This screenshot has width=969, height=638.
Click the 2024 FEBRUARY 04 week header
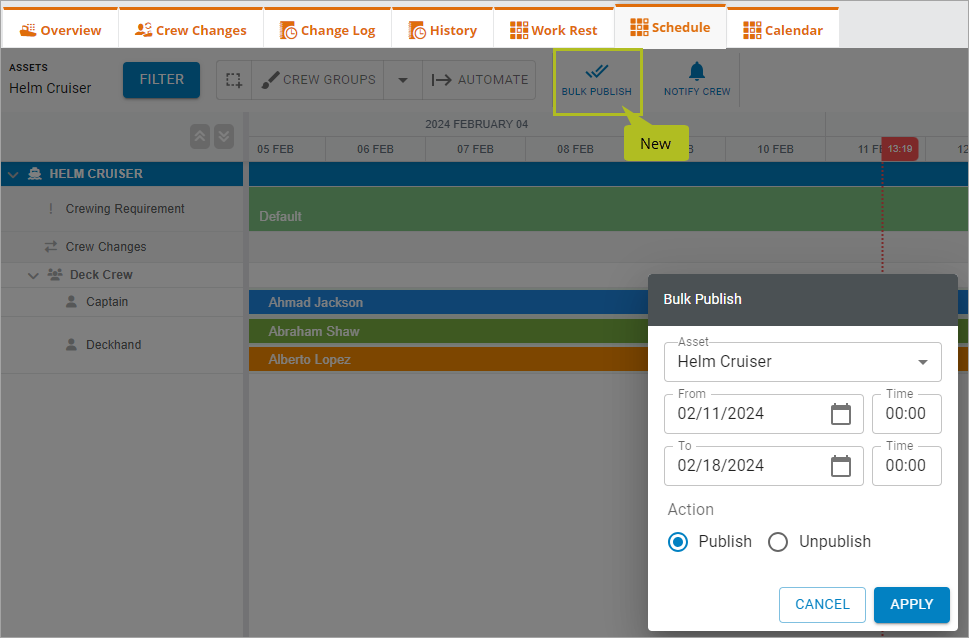[x=476, y=124]
